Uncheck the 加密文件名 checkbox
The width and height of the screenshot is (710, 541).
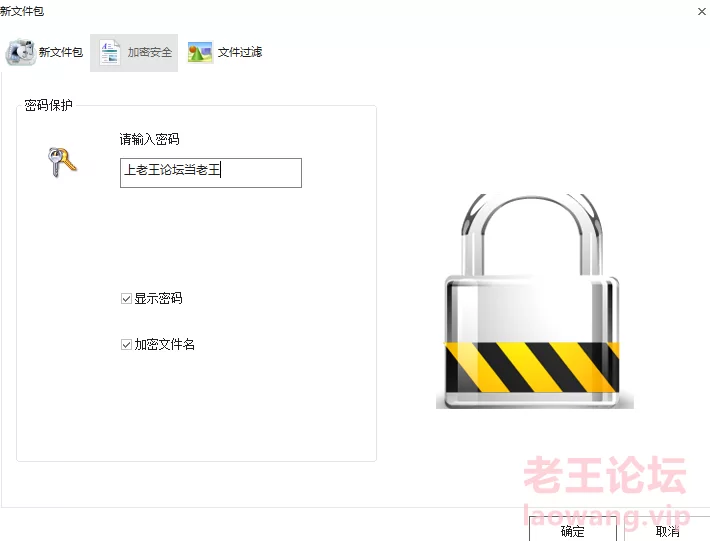(126, 345)
